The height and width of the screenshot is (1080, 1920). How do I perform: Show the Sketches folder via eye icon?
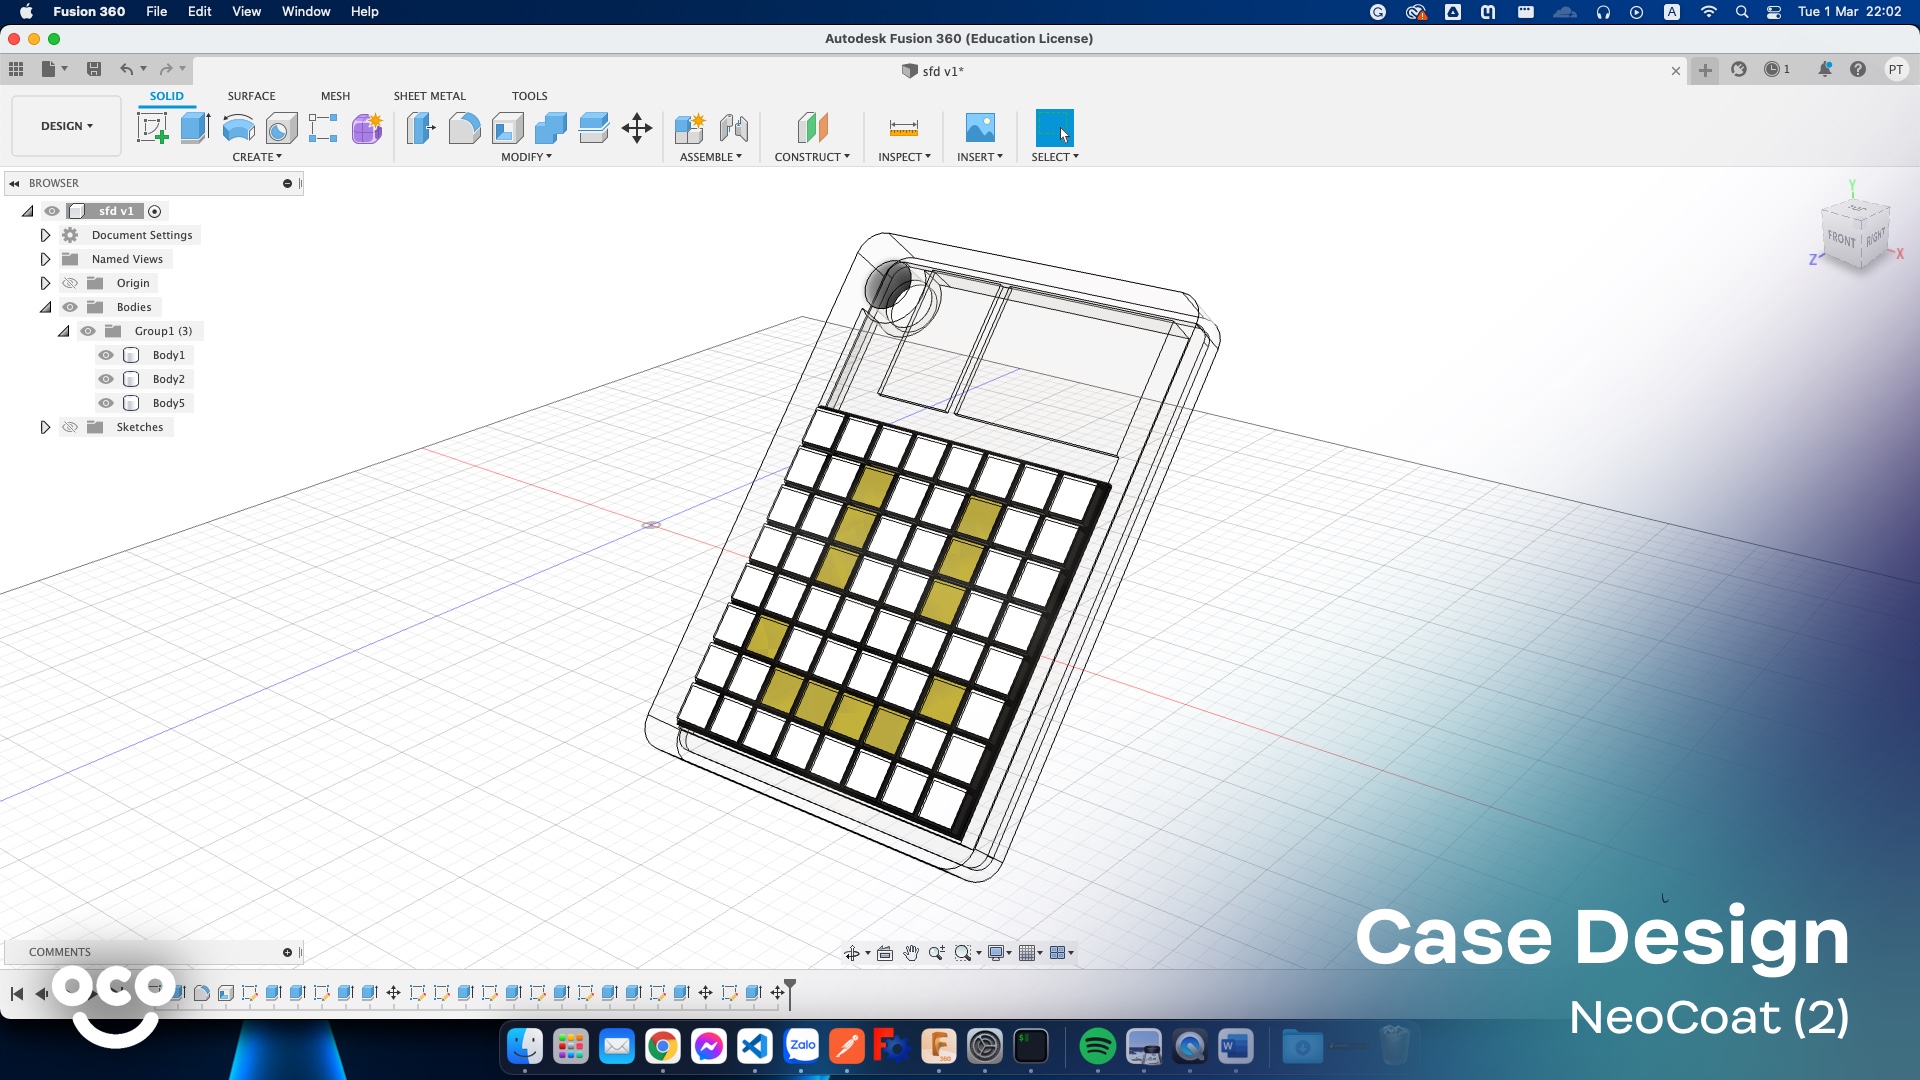tap(70, 427)
